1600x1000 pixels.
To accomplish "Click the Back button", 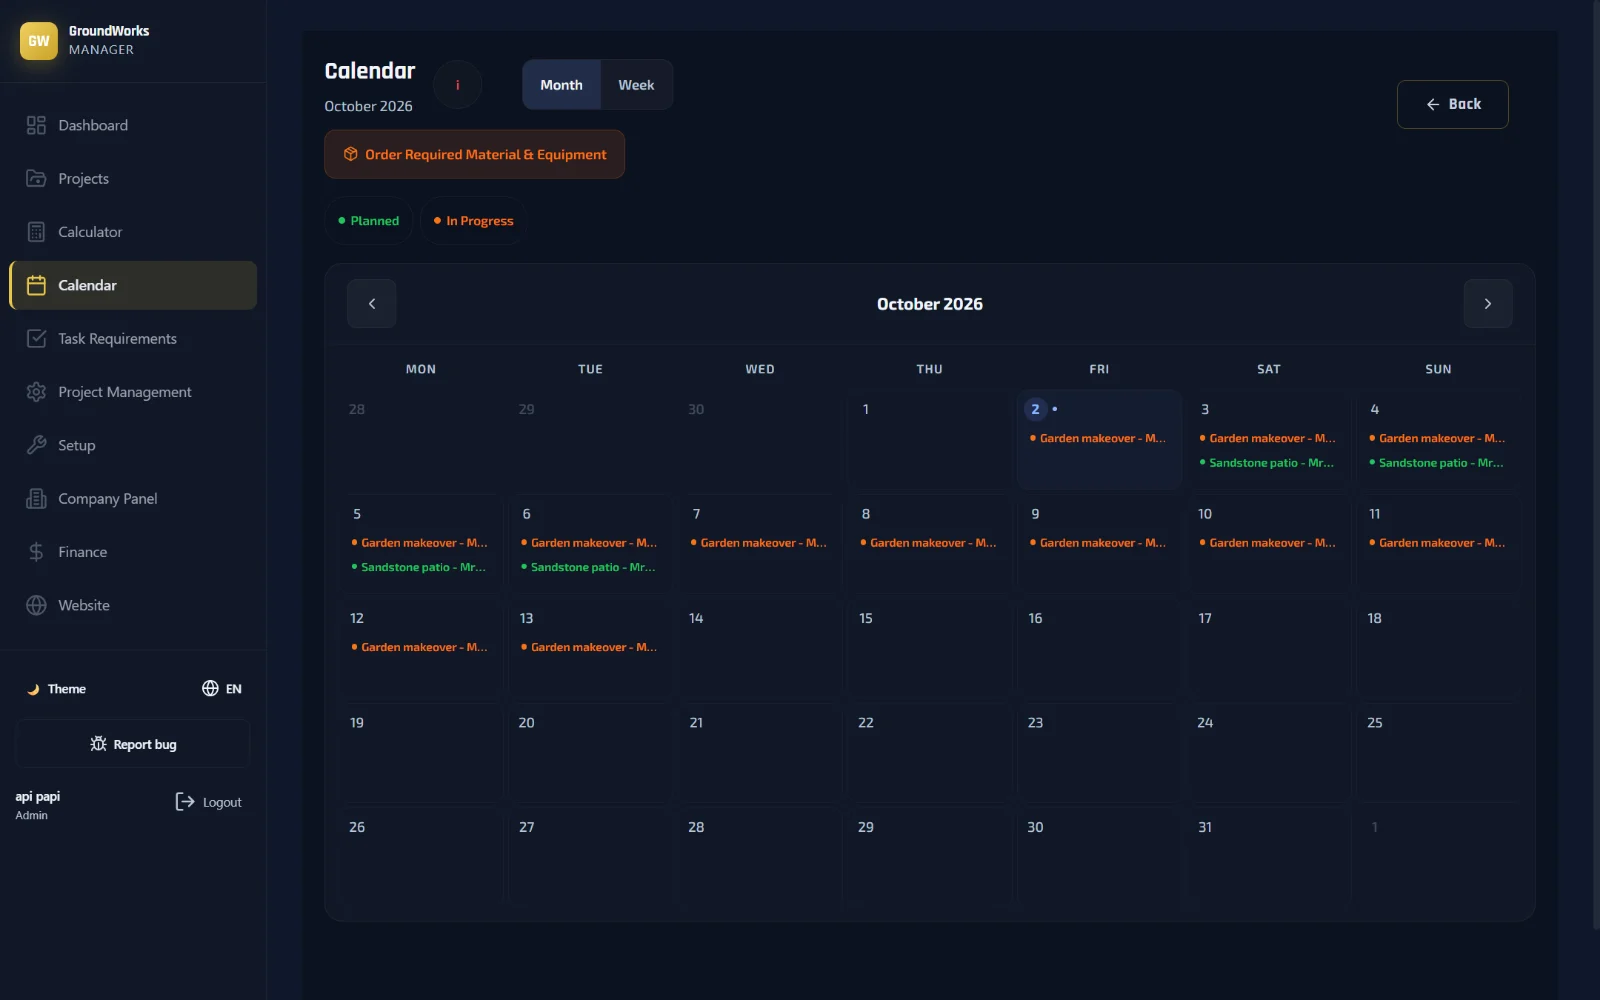I will click(x=1452, y=104).
